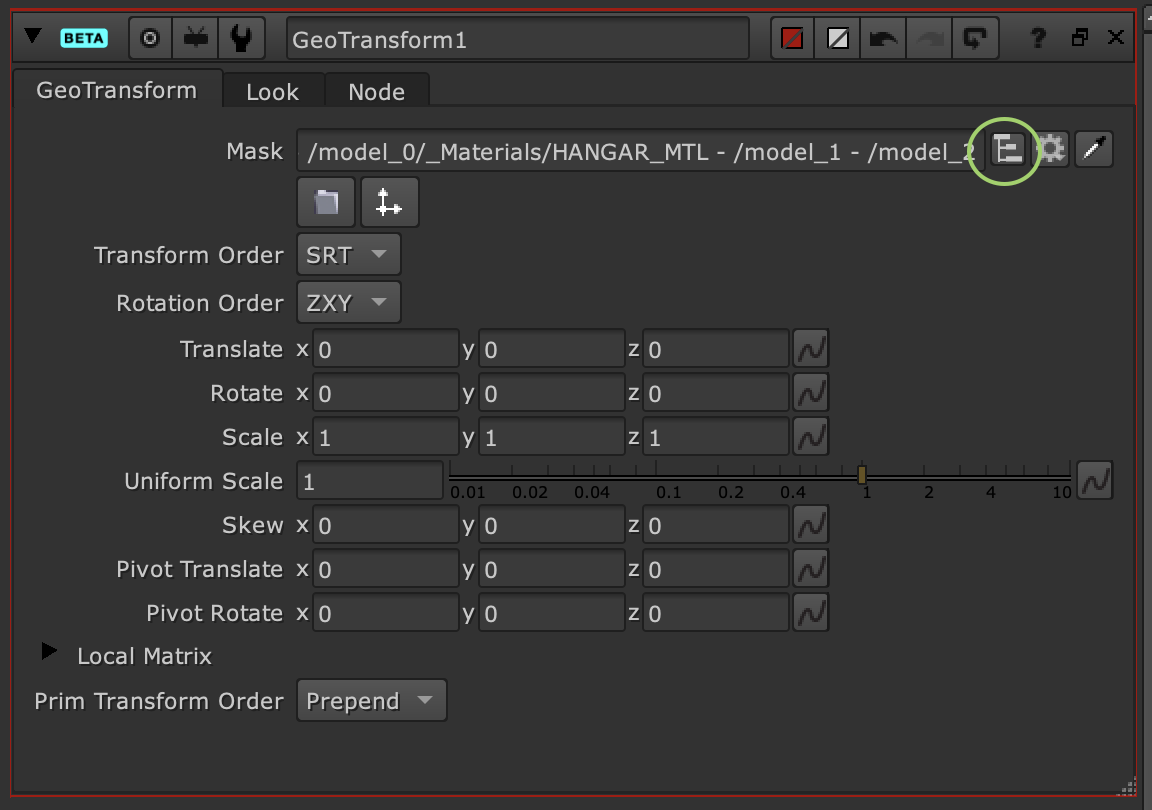This screenshot has width=1152, height=810.
Task: Click the revert icon in panel header
Action: point(972,39)
